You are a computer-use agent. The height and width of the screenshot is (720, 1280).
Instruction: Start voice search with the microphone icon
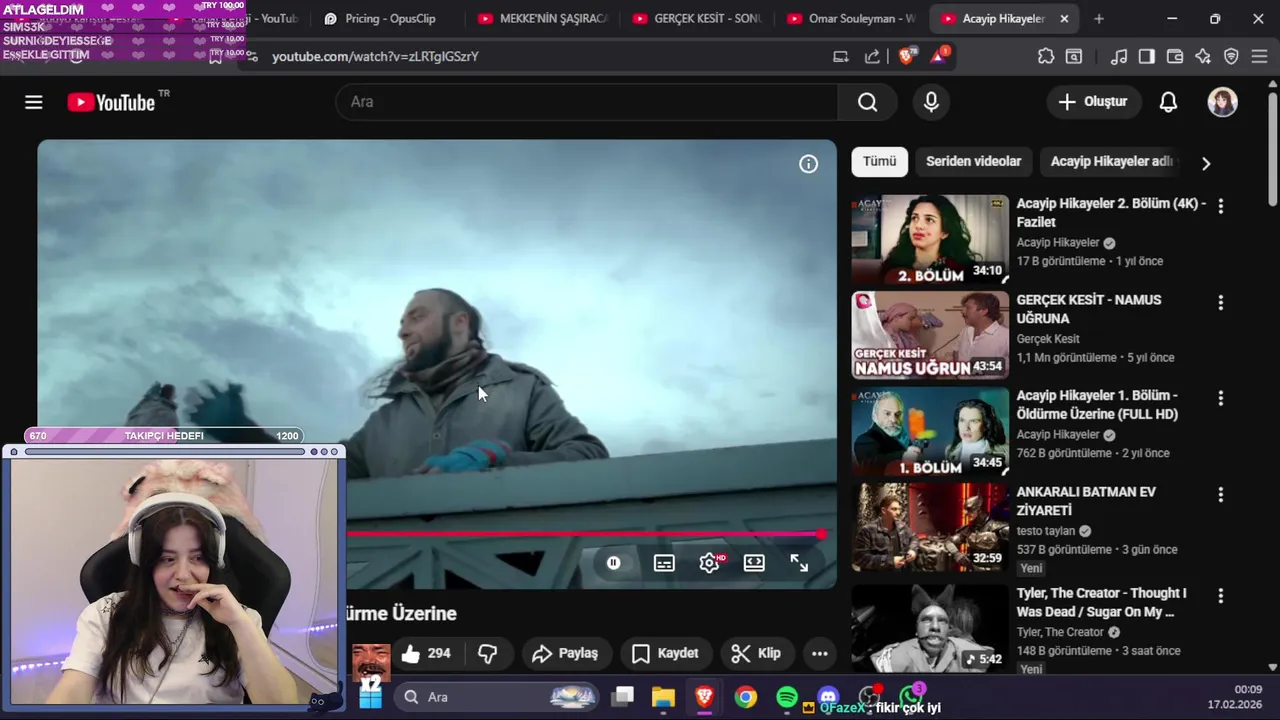931,102
